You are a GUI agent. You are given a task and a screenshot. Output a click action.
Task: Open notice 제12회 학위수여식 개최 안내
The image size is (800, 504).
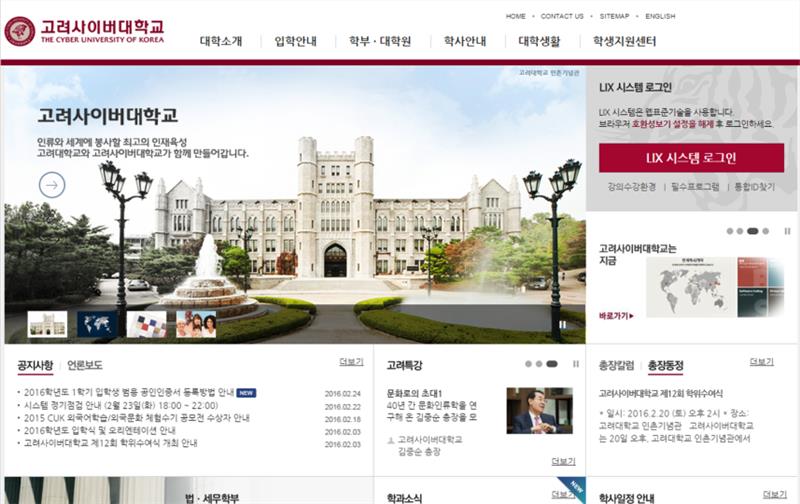click(110, 443)
